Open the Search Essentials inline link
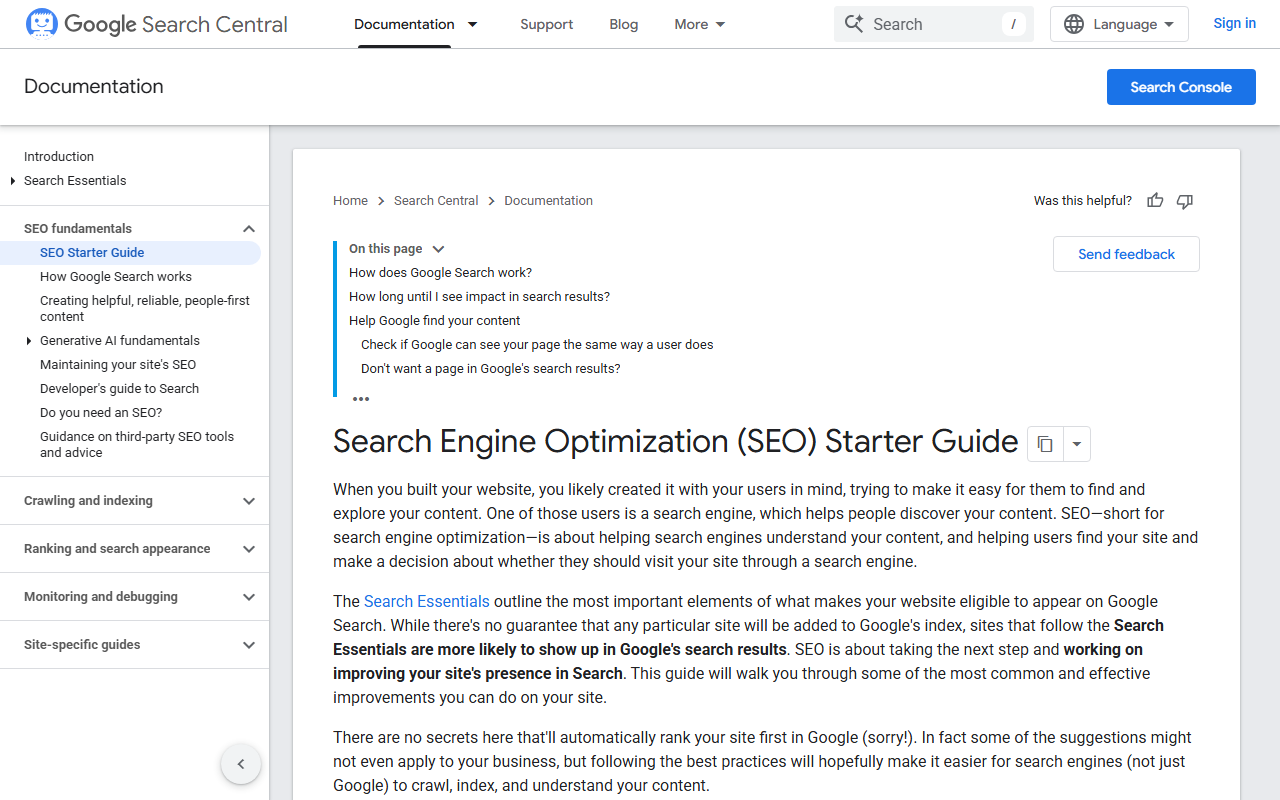1280x800 pixels. (x=427, y=601)
